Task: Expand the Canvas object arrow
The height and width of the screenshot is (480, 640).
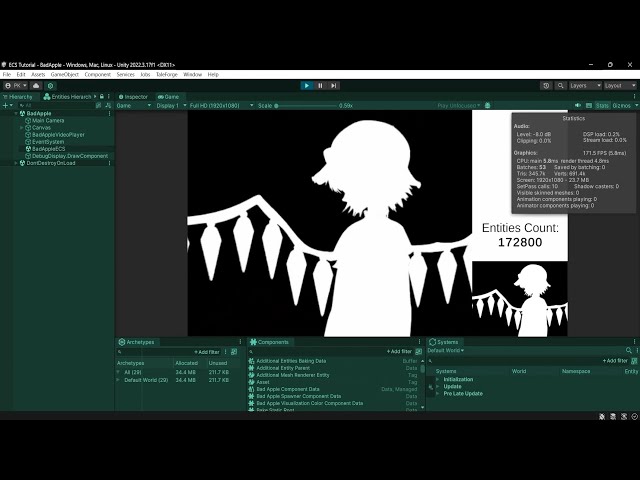Action: pyautogui.click(x=22, y=128)
